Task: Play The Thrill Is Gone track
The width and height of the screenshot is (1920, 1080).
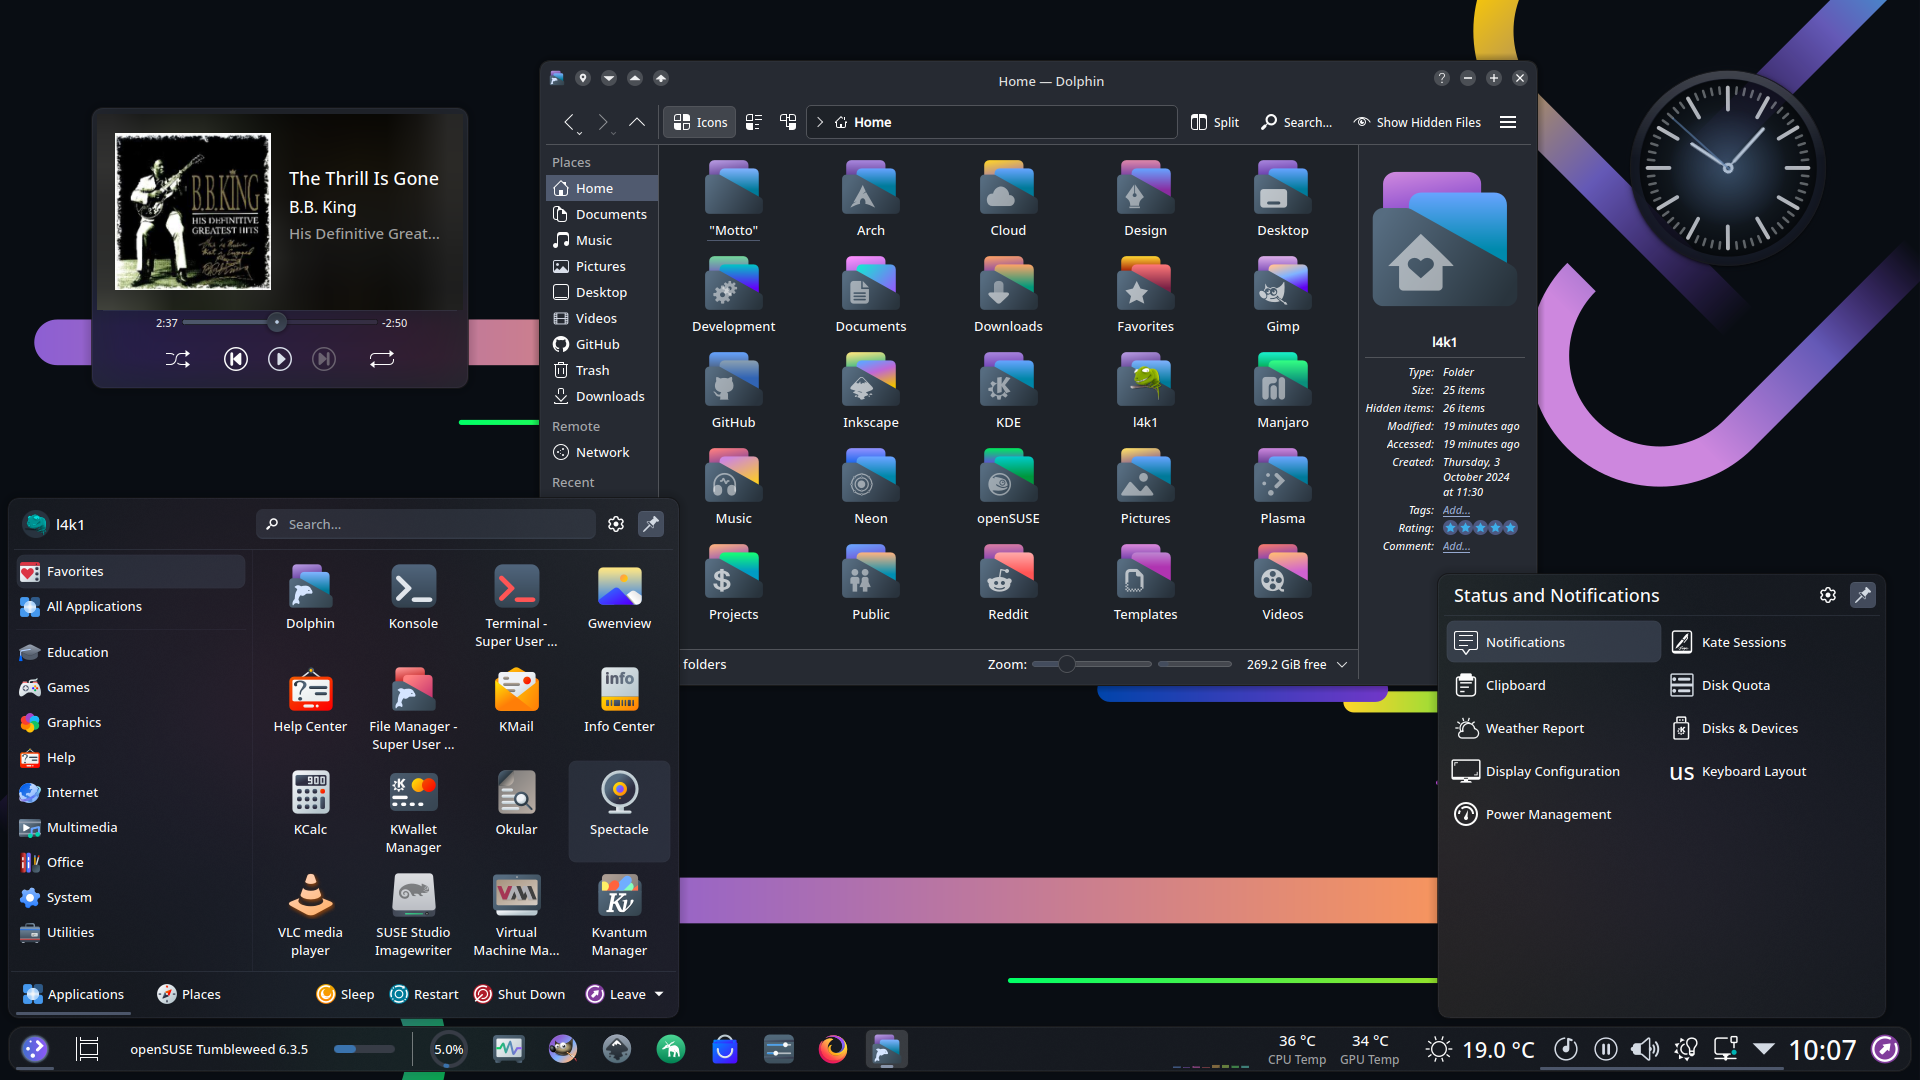Action: point(280,359)
